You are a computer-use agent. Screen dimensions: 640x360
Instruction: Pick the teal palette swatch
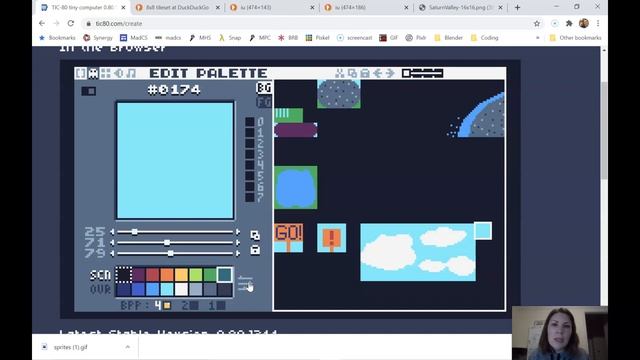point(224,275)
